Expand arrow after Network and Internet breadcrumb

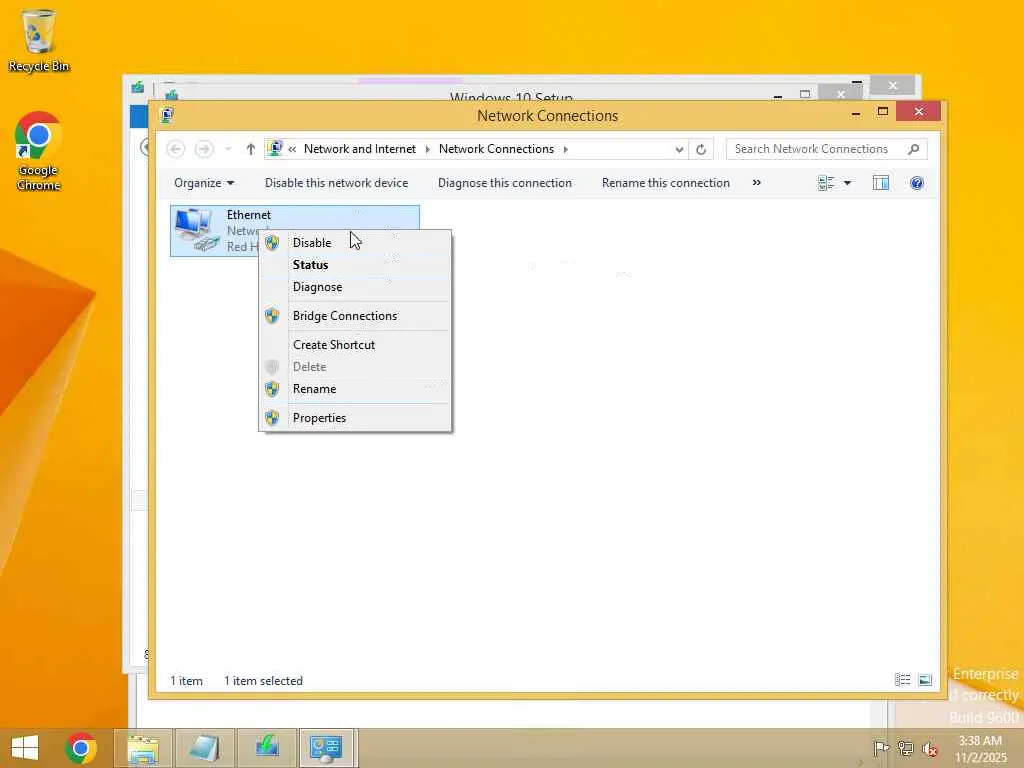427,150
